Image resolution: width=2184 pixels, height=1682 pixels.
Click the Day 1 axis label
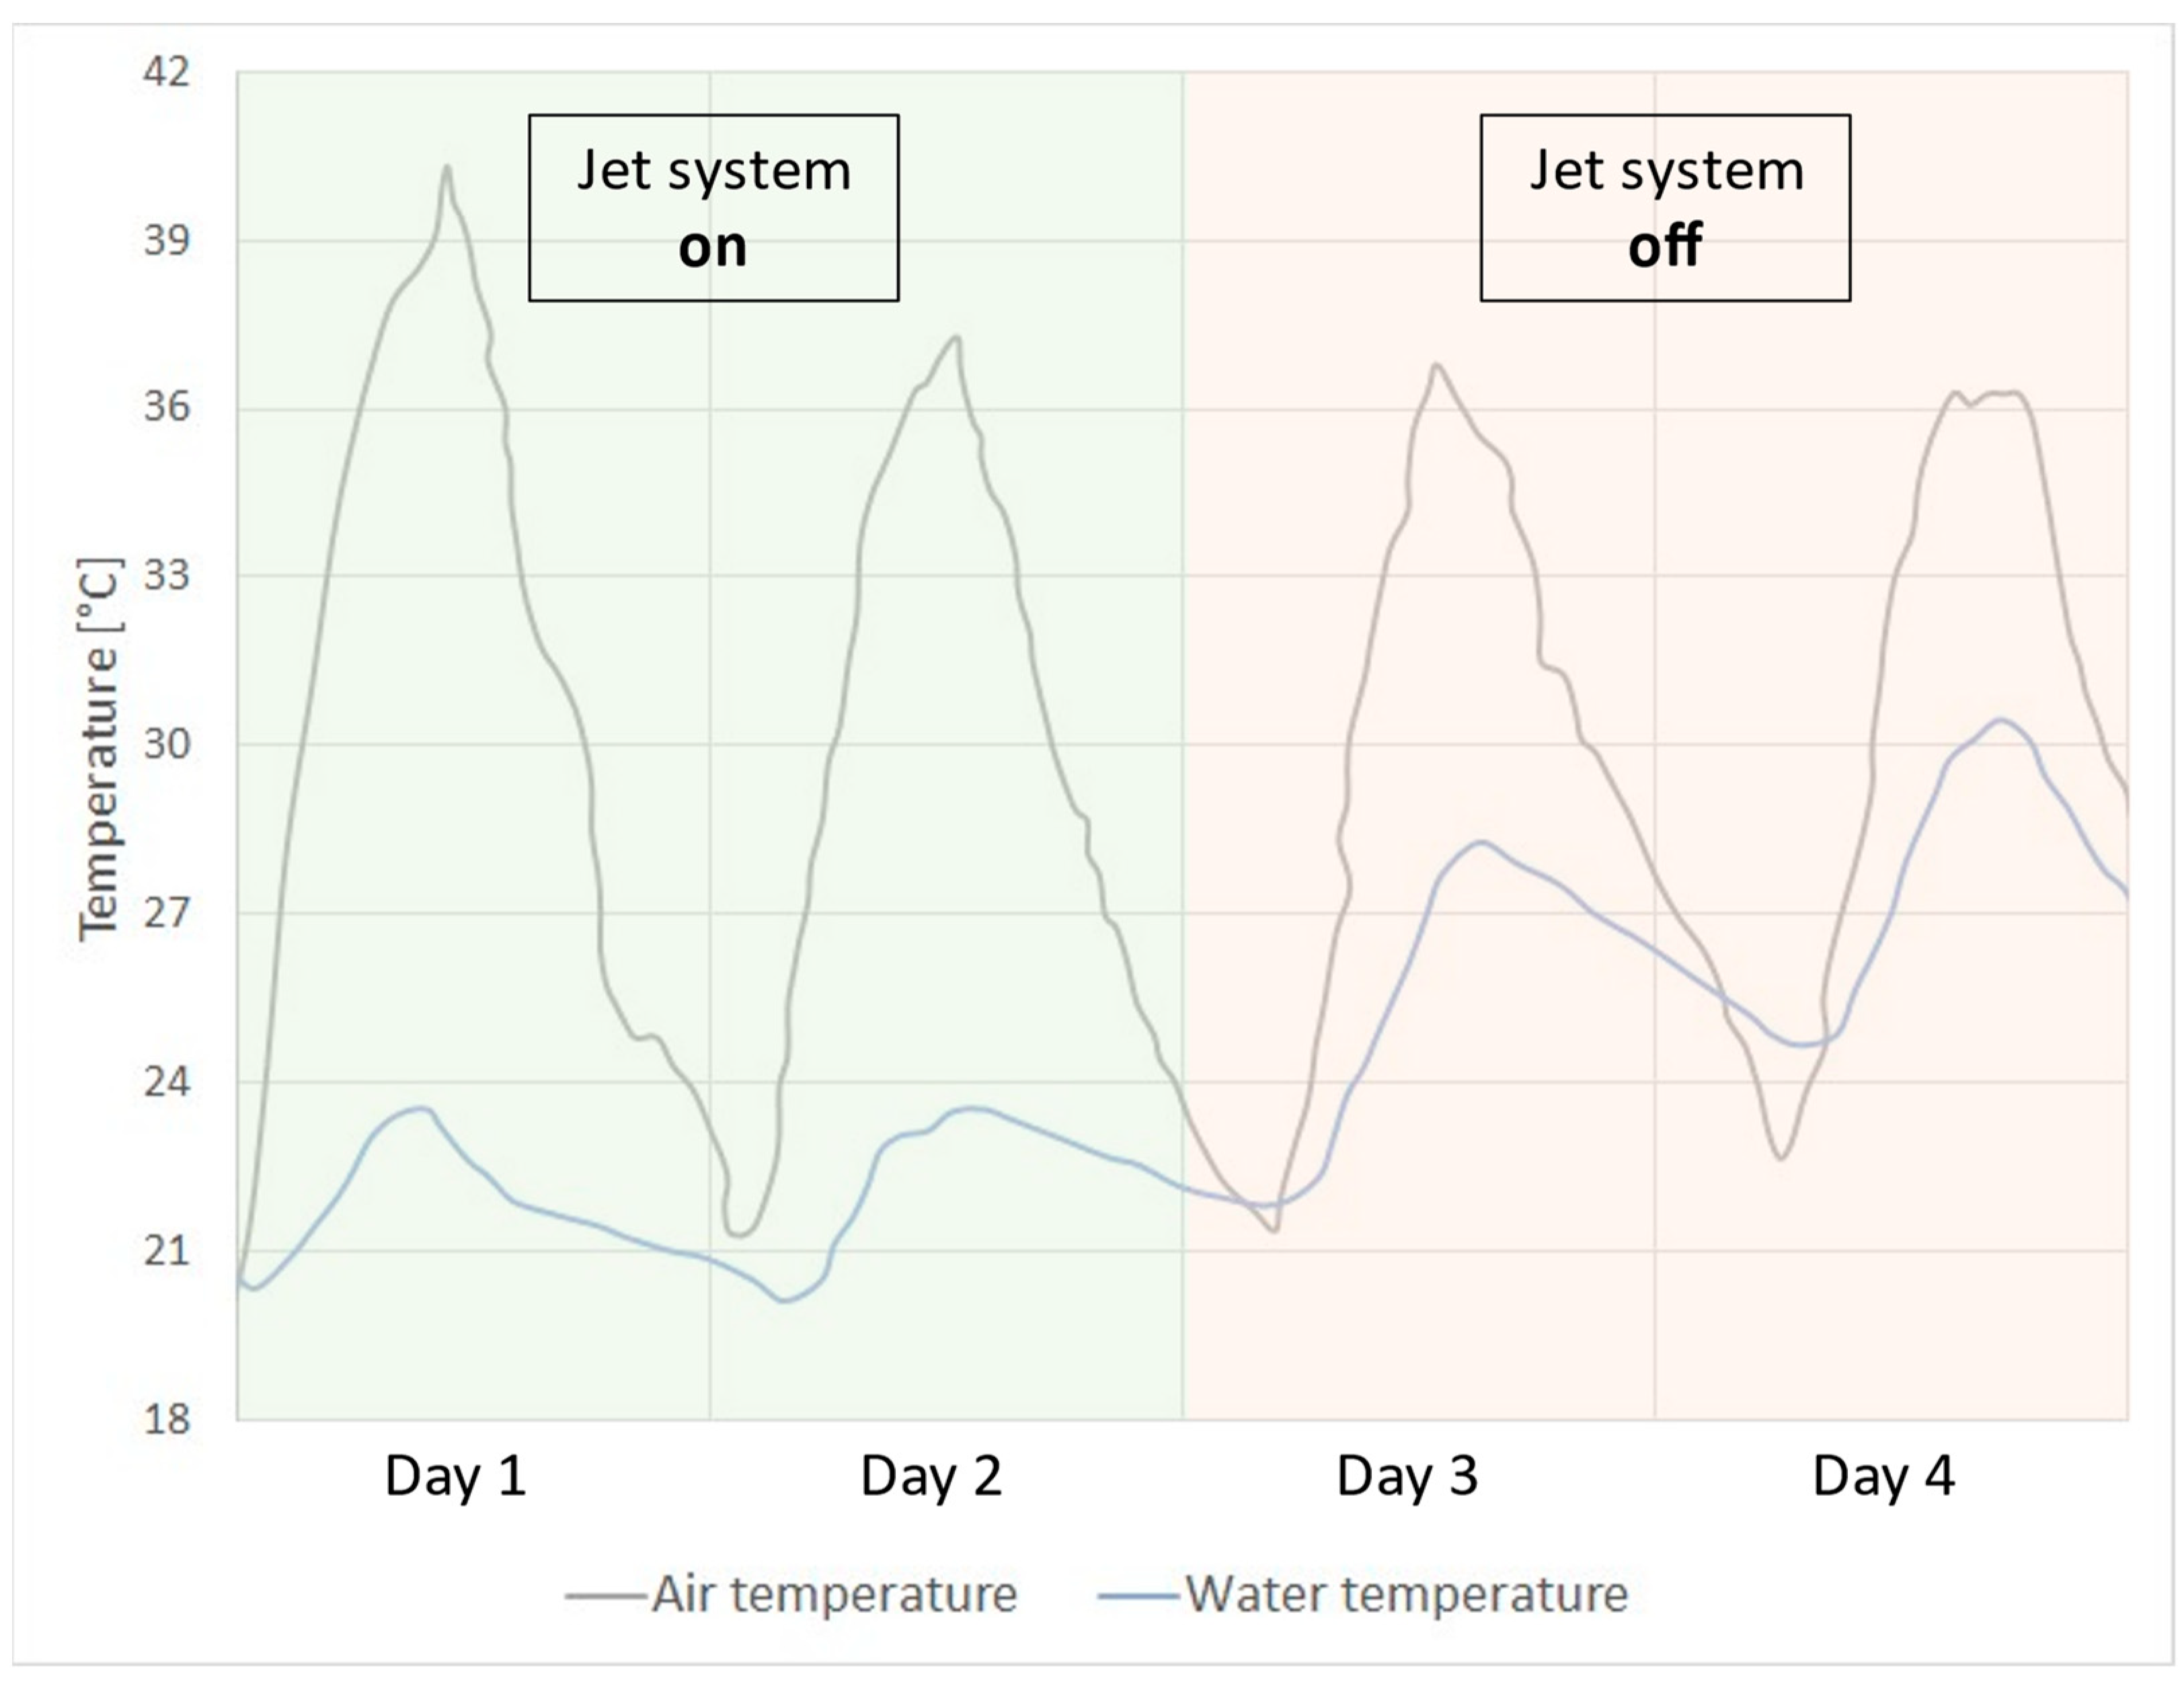455,1476
